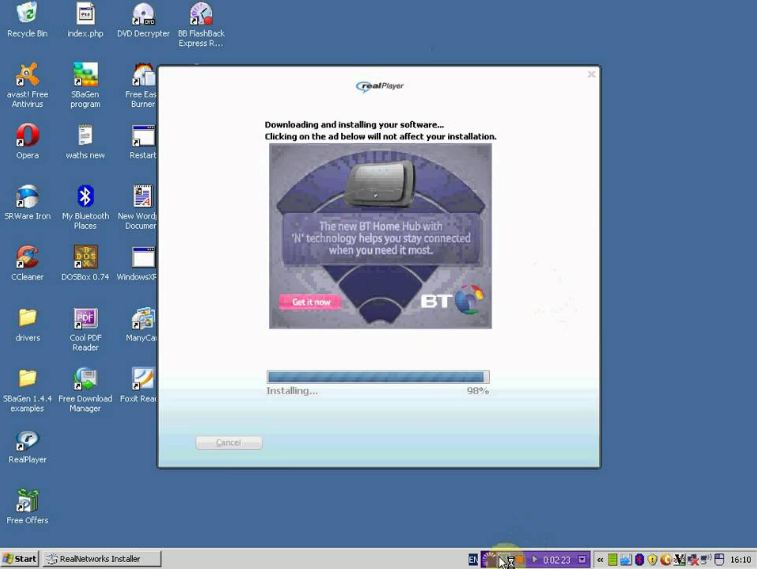Open SBaGen 1.4.4 examples folder

[27, 389]
